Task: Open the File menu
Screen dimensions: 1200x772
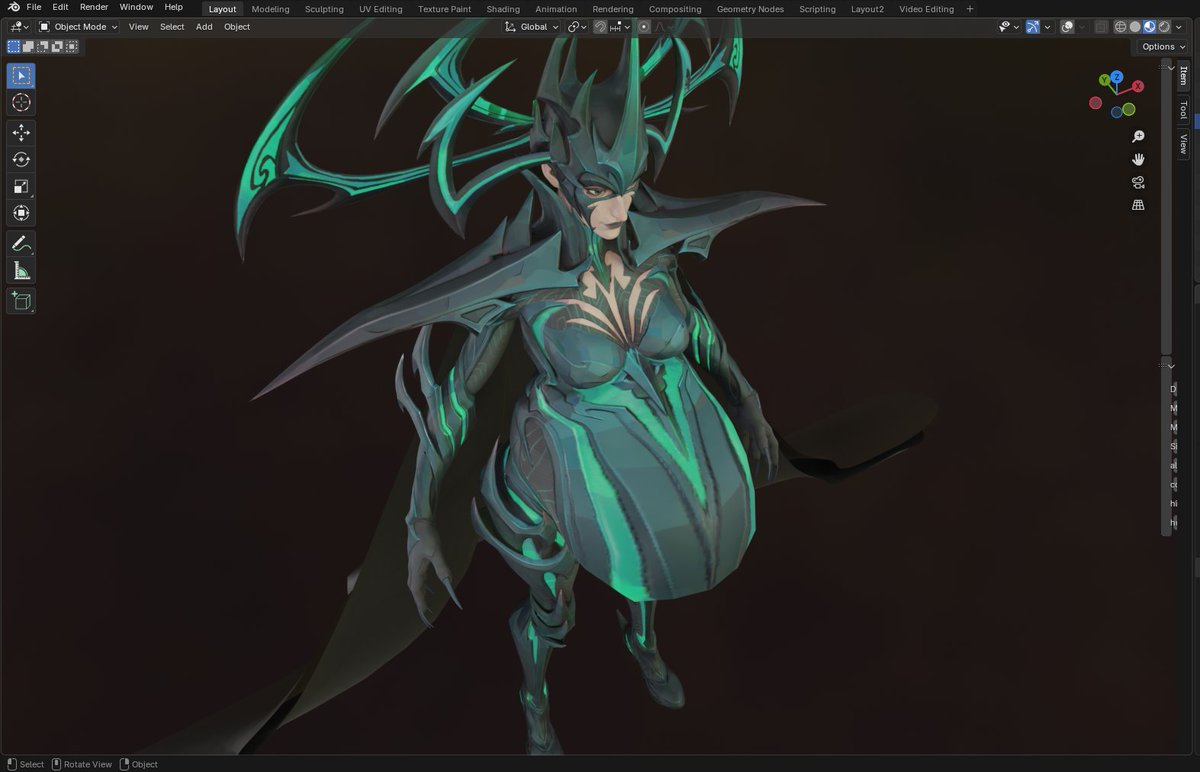Action: (x=34, y=7)
